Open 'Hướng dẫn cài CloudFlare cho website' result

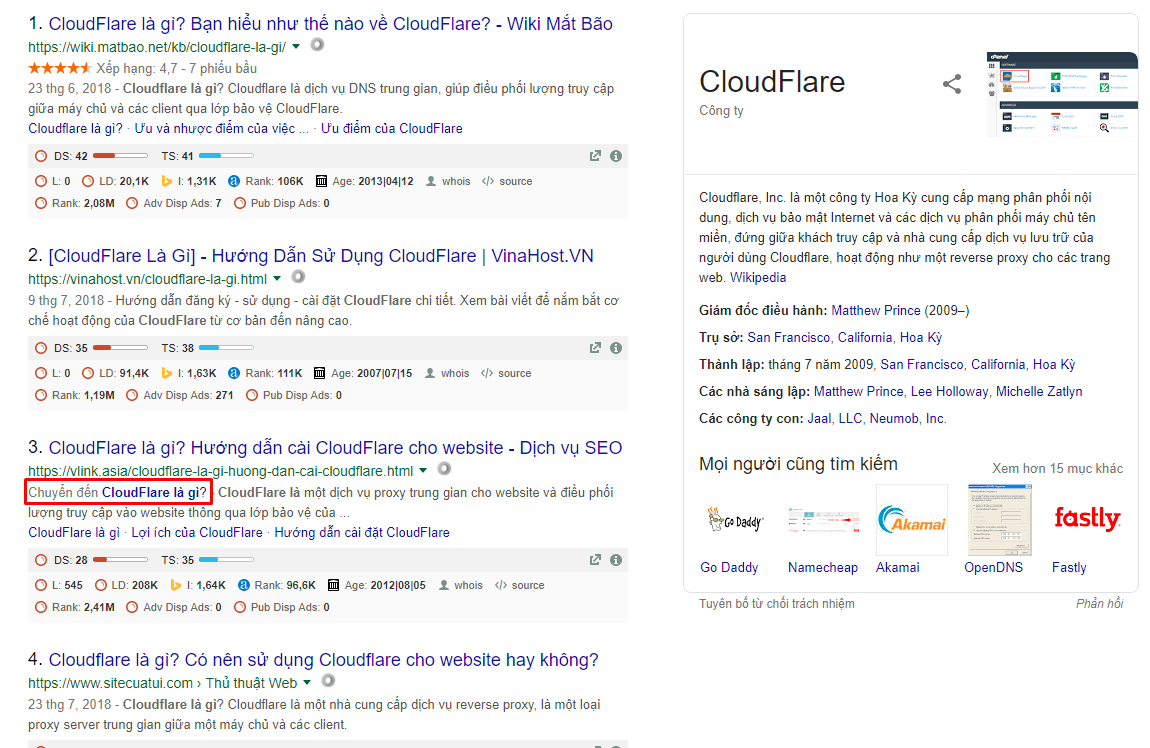(x=335, y=448)
